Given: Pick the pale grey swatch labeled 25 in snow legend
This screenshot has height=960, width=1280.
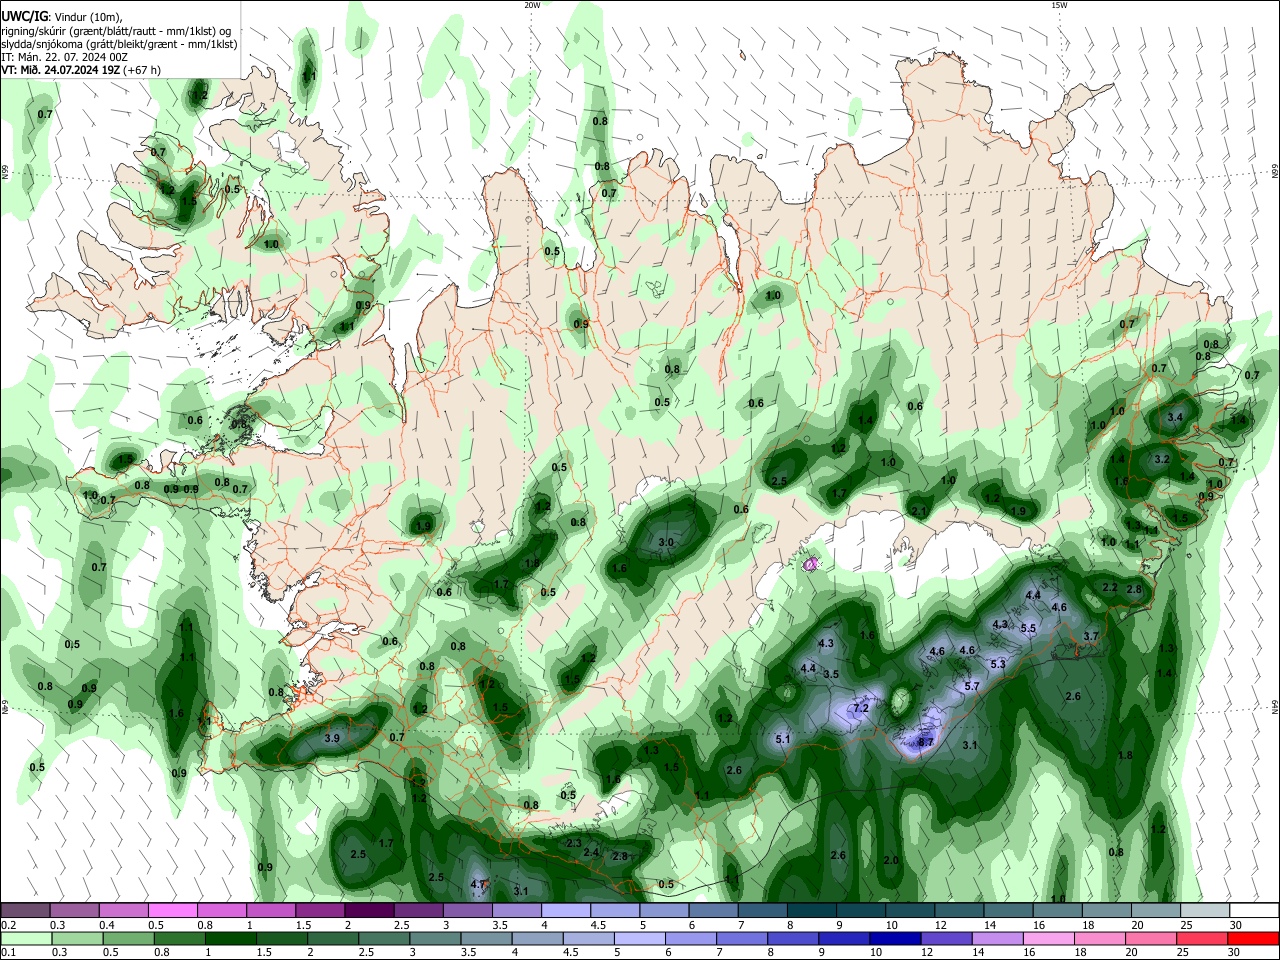Looking at the screenshot, I should (x=1203, y=911).
